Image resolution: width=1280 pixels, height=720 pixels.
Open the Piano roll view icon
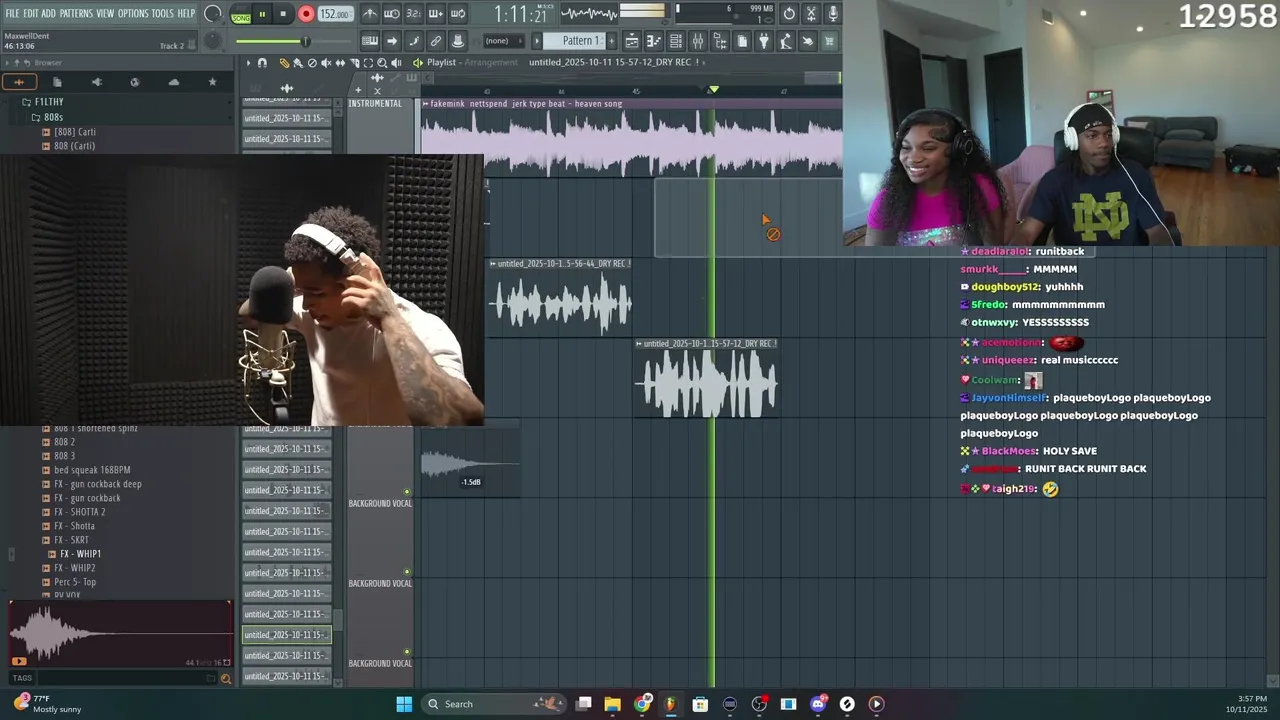[x=654, y=41]
